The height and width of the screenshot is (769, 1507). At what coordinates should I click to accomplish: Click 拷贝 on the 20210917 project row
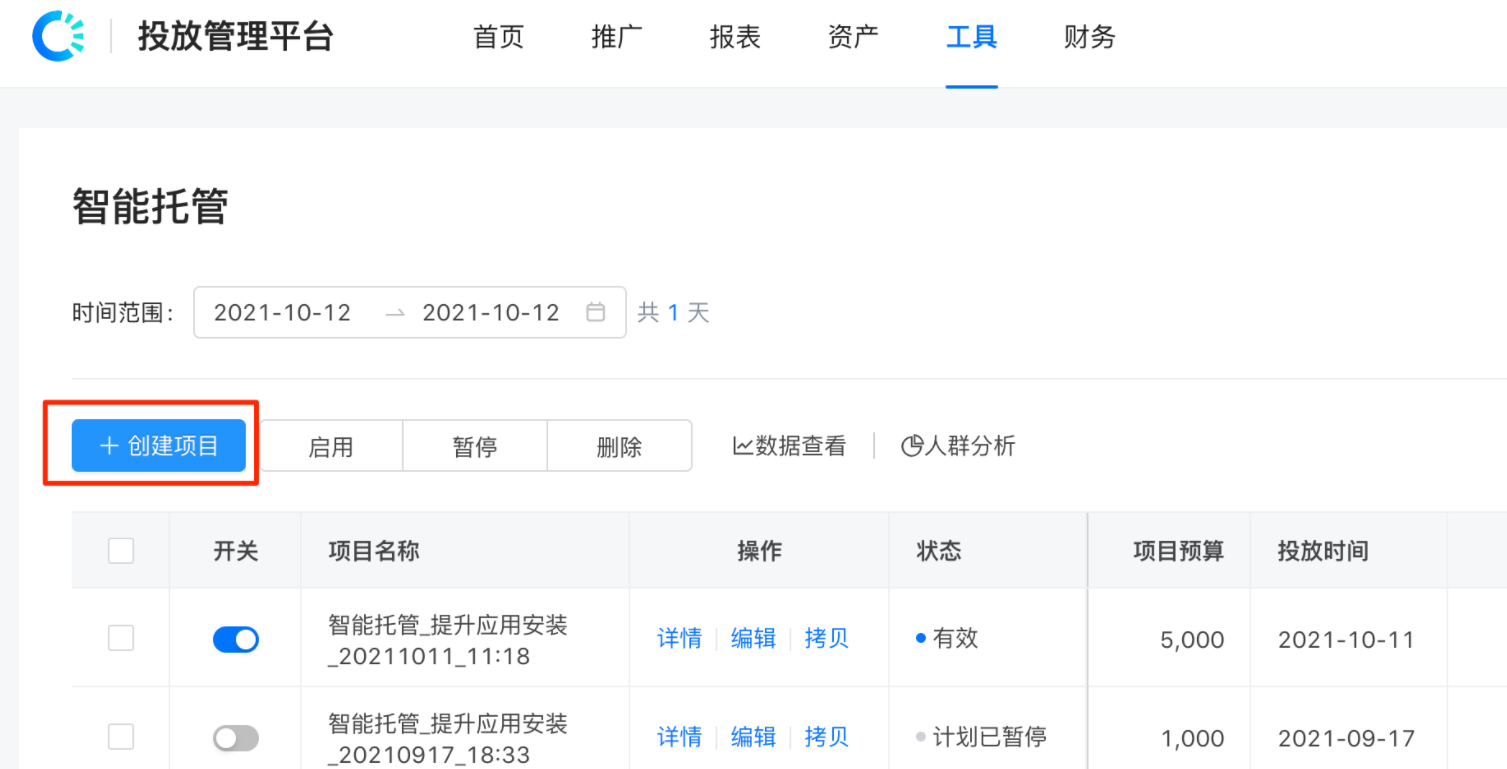[827, 737]
